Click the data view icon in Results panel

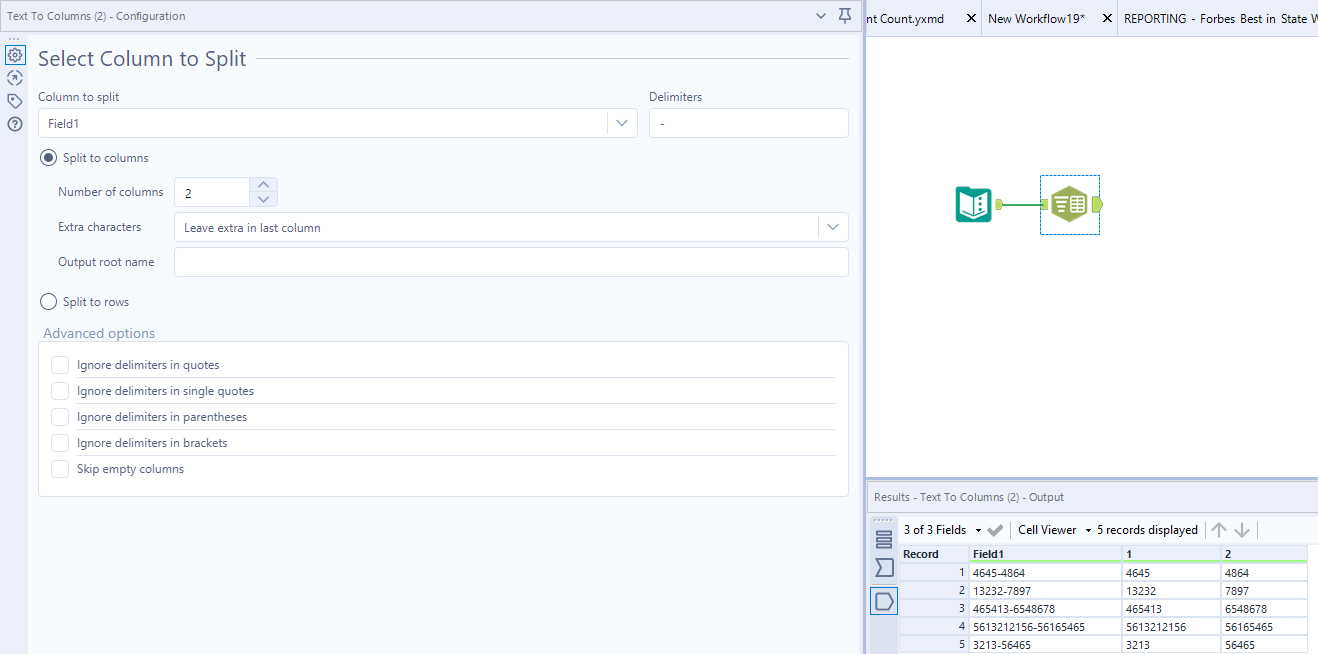(884, 538)
